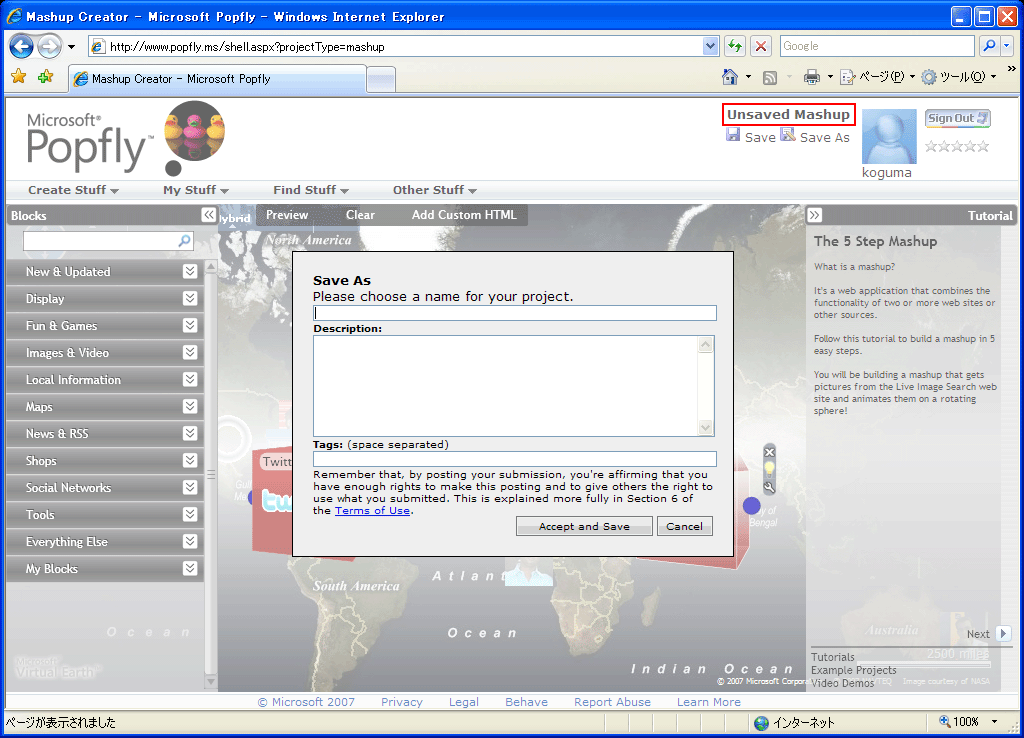Viewport: 1024px width, 738px height.
Task: Click the browser Back arrow button
Action: click(x=22, y=46)
